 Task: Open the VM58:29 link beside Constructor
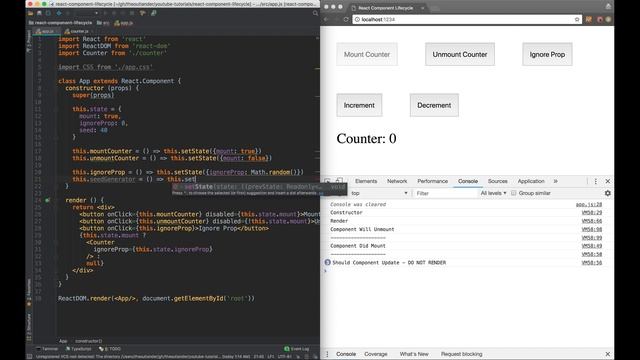pos(591,213)
